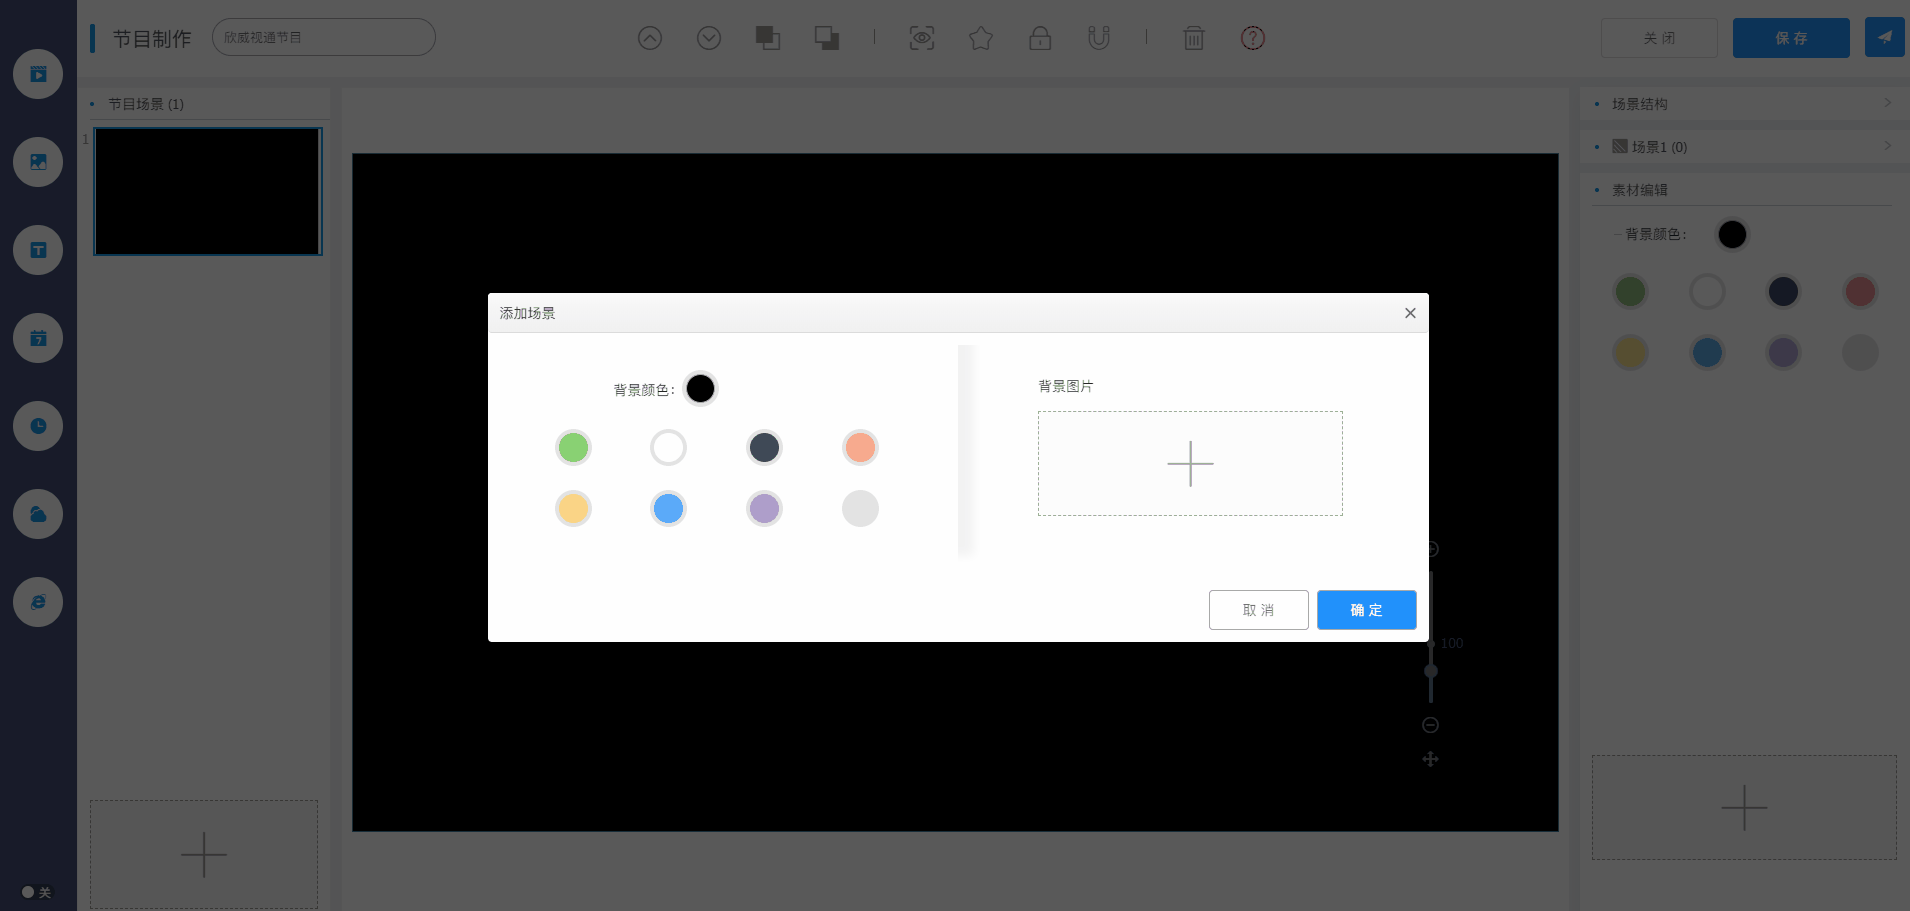Image resolution: width=1910 pixels, height=911 pixels.
Task: Click the 取消 button in dialog
Action: point(1258,610)
